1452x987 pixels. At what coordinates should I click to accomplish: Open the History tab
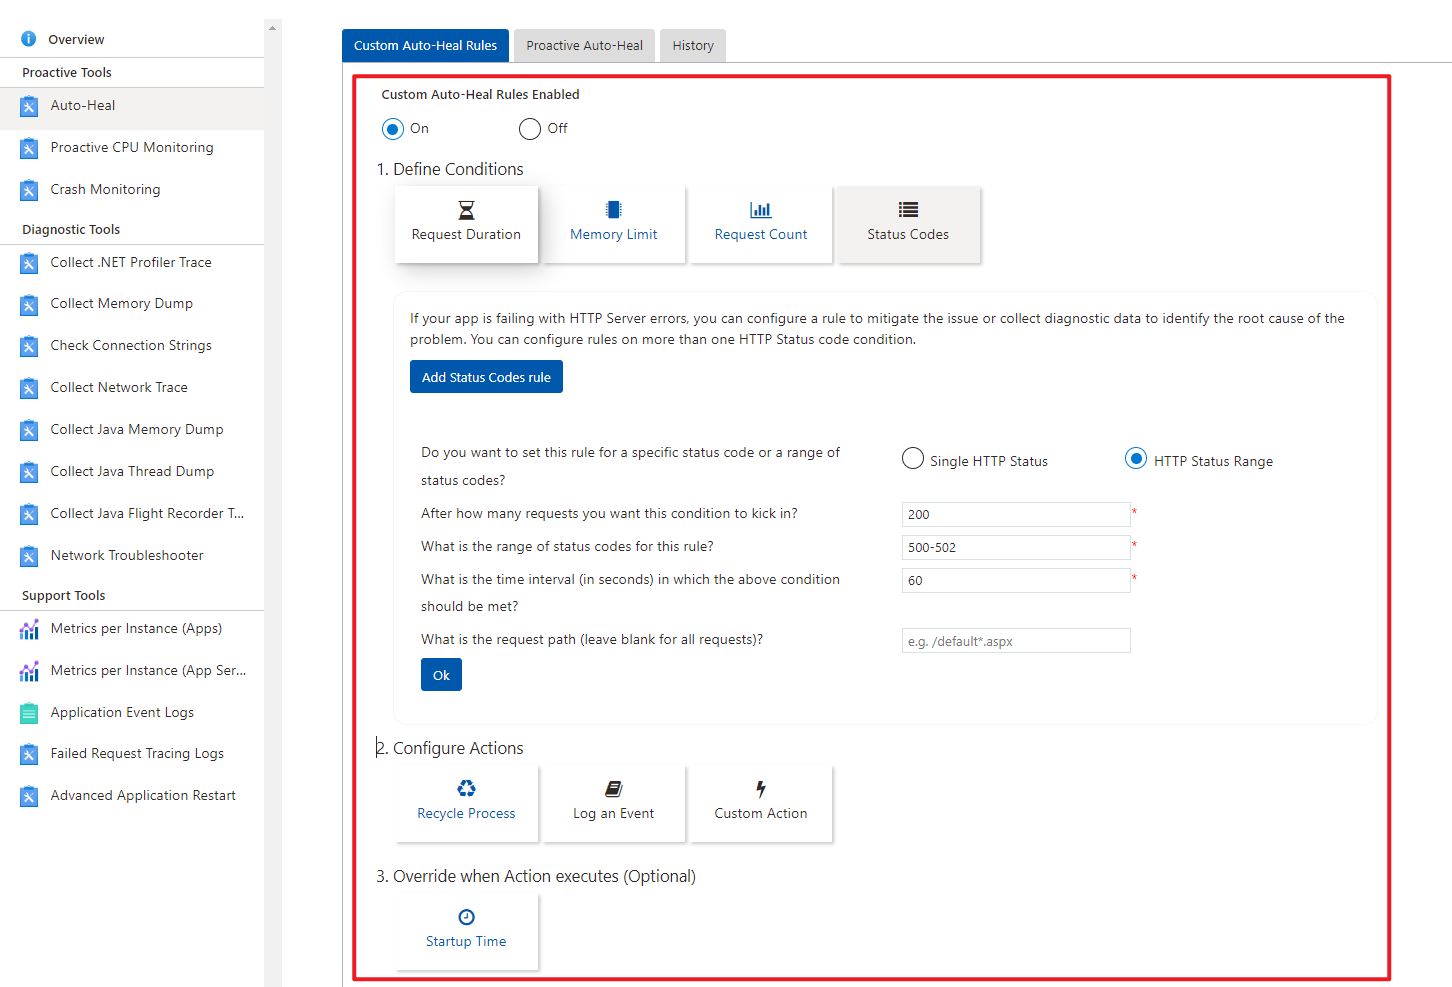click(x=693, y=45)
